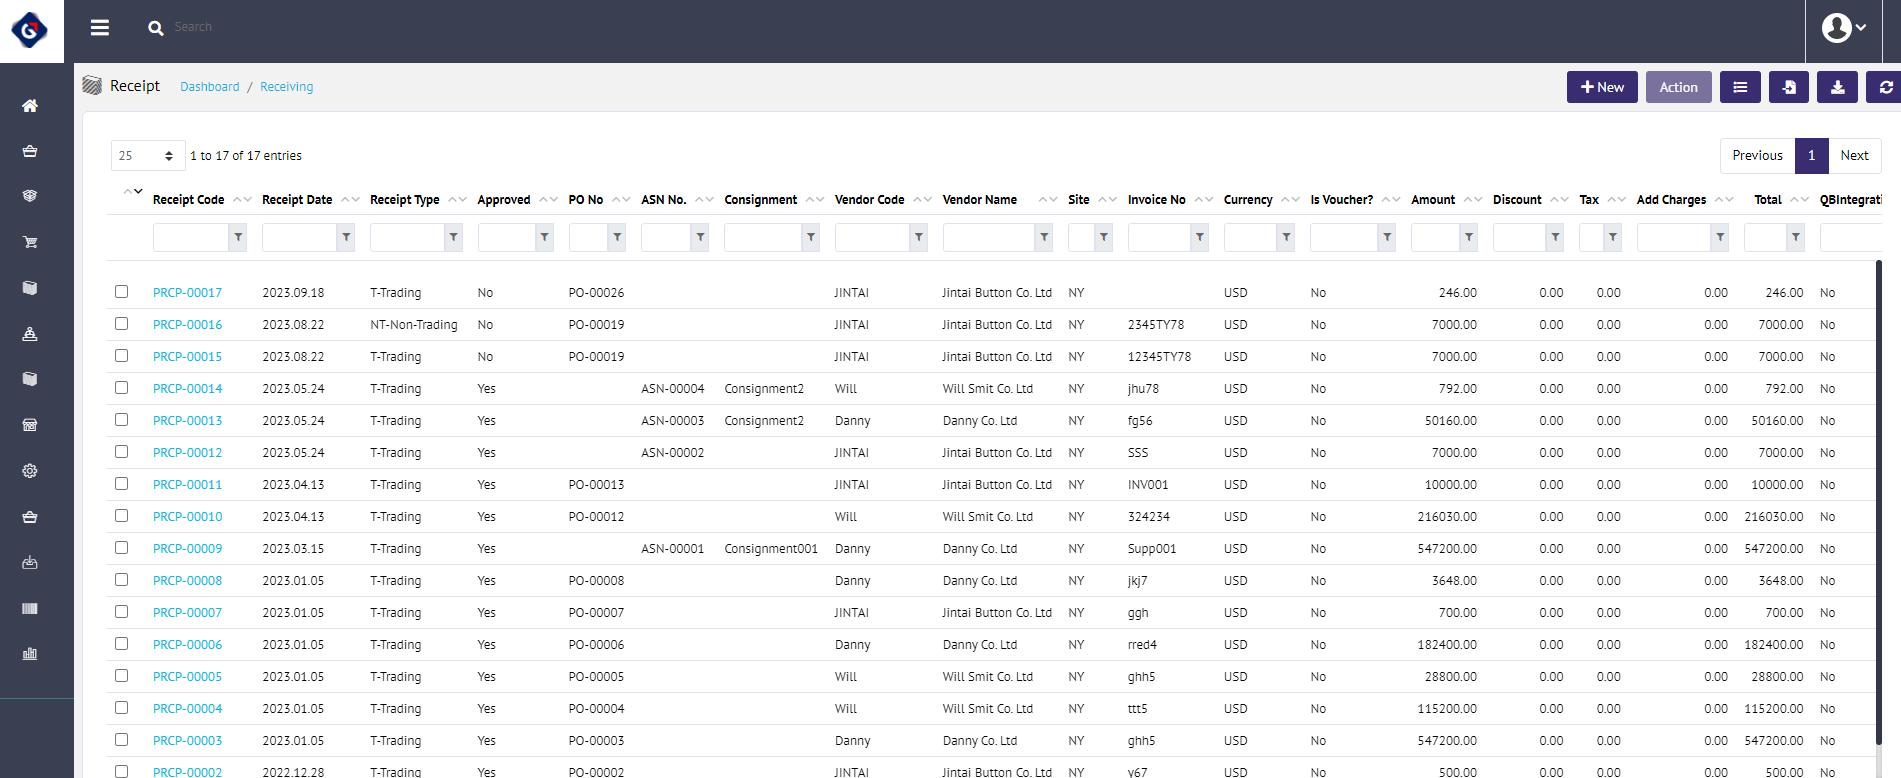The height and width of the screenshot is (778, 1901).
Task: Go to Dashboard breadcrumb
Action: pos(210,87)
